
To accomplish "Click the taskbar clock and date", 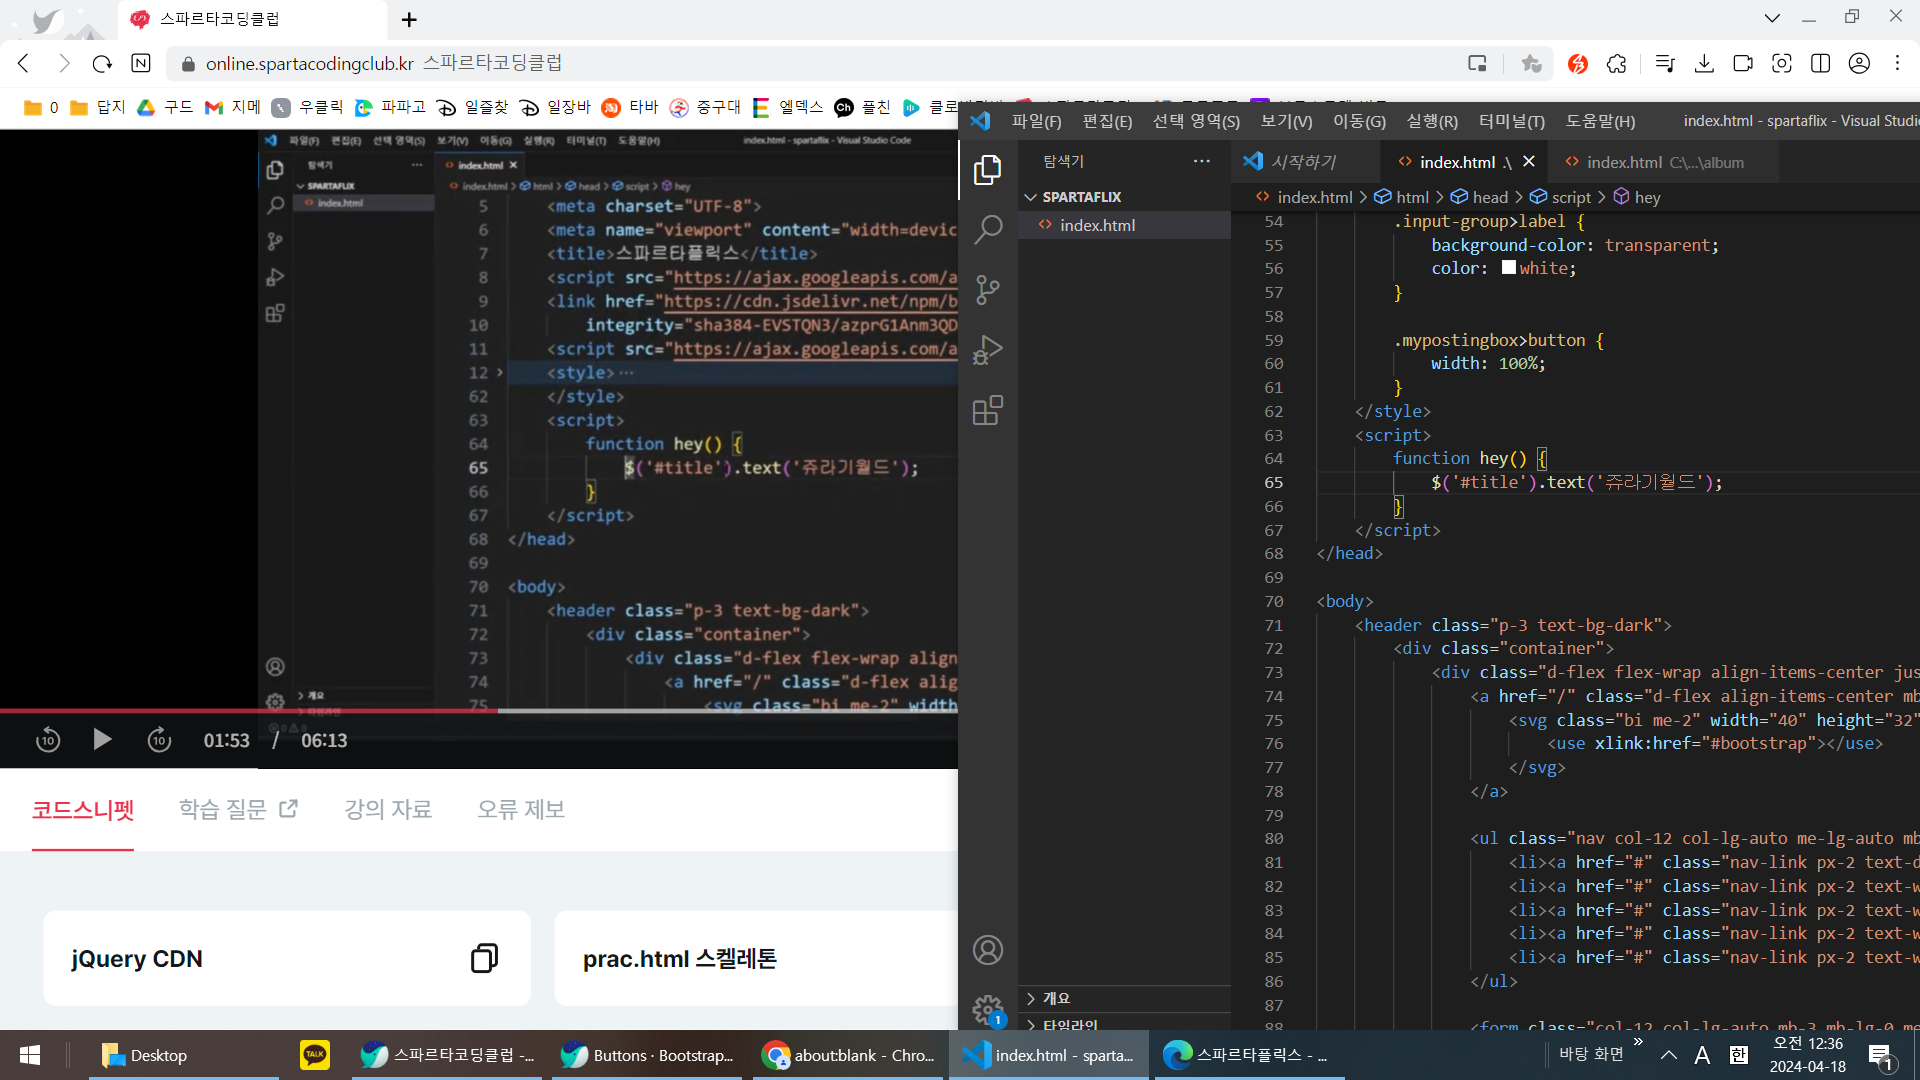I will pyautogui.click(x=1808, y=1055).
